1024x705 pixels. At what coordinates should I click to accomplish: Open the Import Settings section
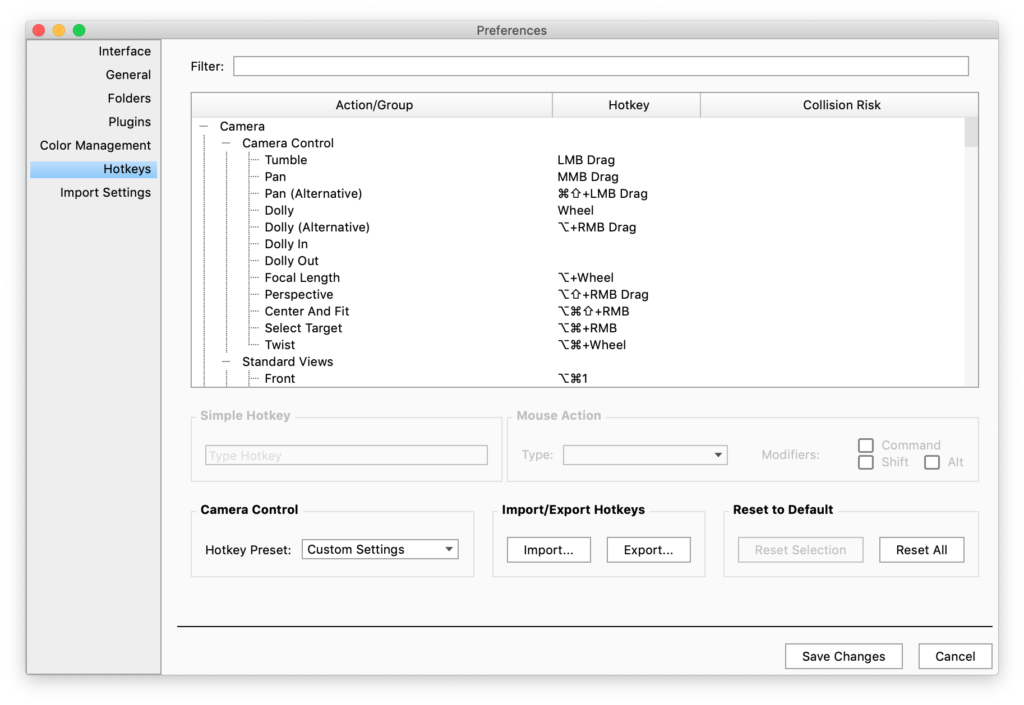pos(106,192)
